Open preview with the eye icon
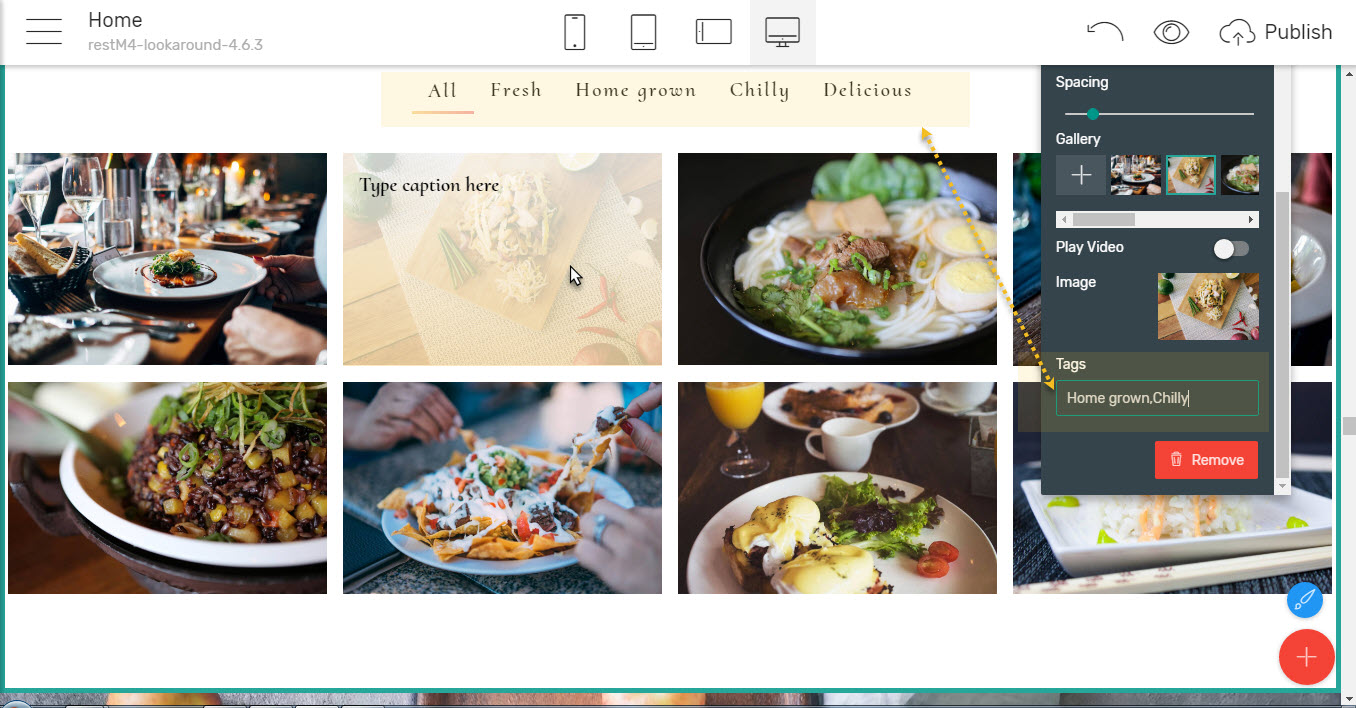 1171,32
